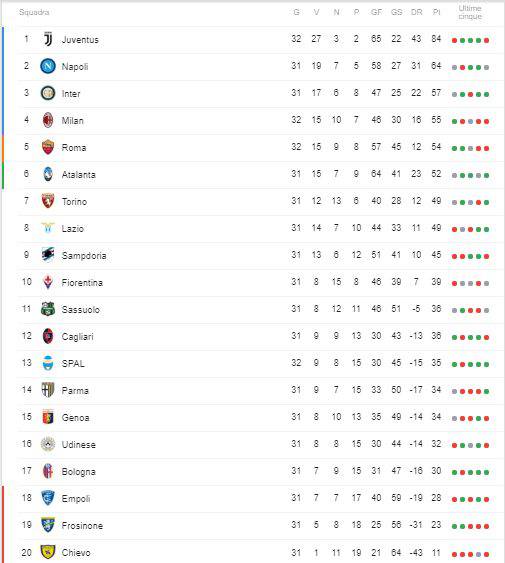Click Juventus's first red form dot
Screen dimensions: 505x563
(x=454, y=40)
